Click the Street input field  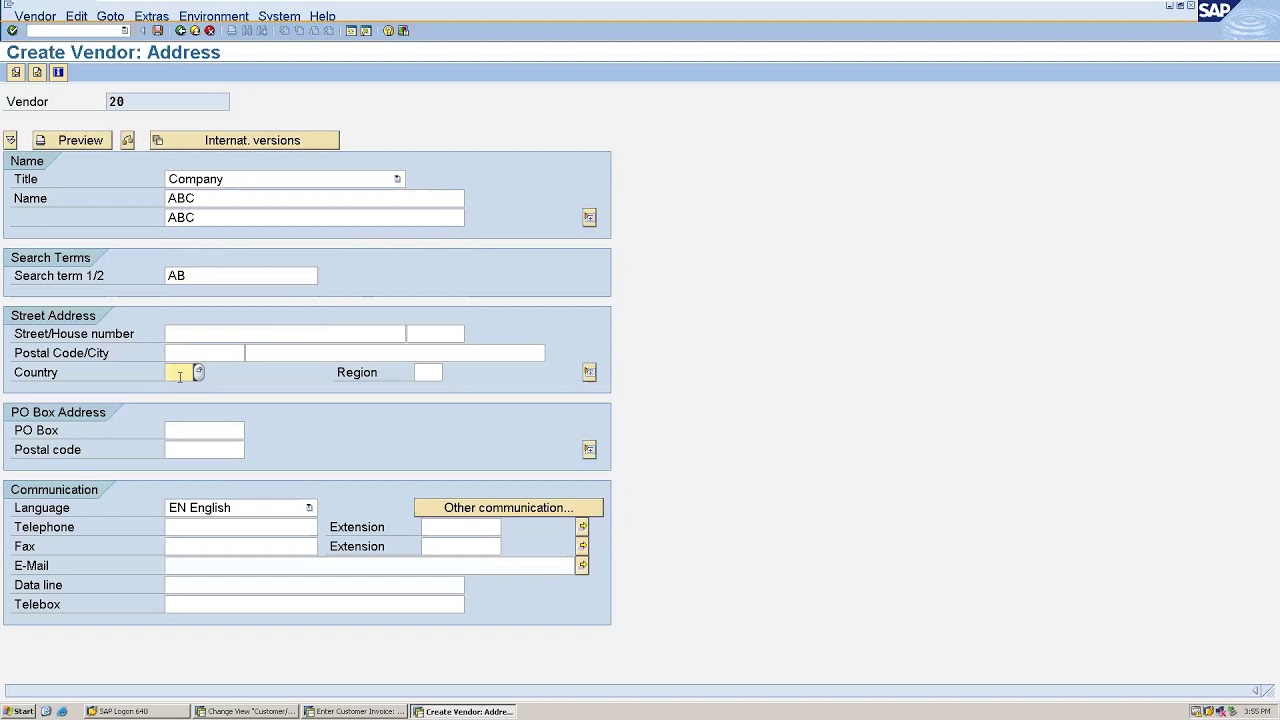click(285, 334)
